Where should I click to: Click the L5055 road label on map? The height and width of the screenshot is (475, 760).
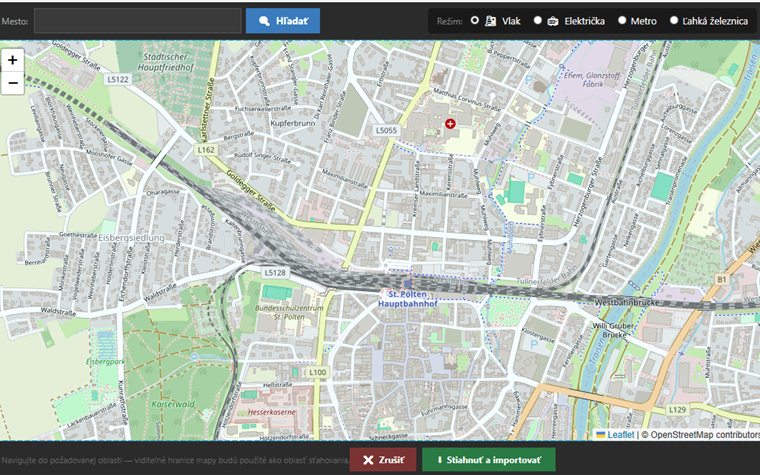pos(386,130)
